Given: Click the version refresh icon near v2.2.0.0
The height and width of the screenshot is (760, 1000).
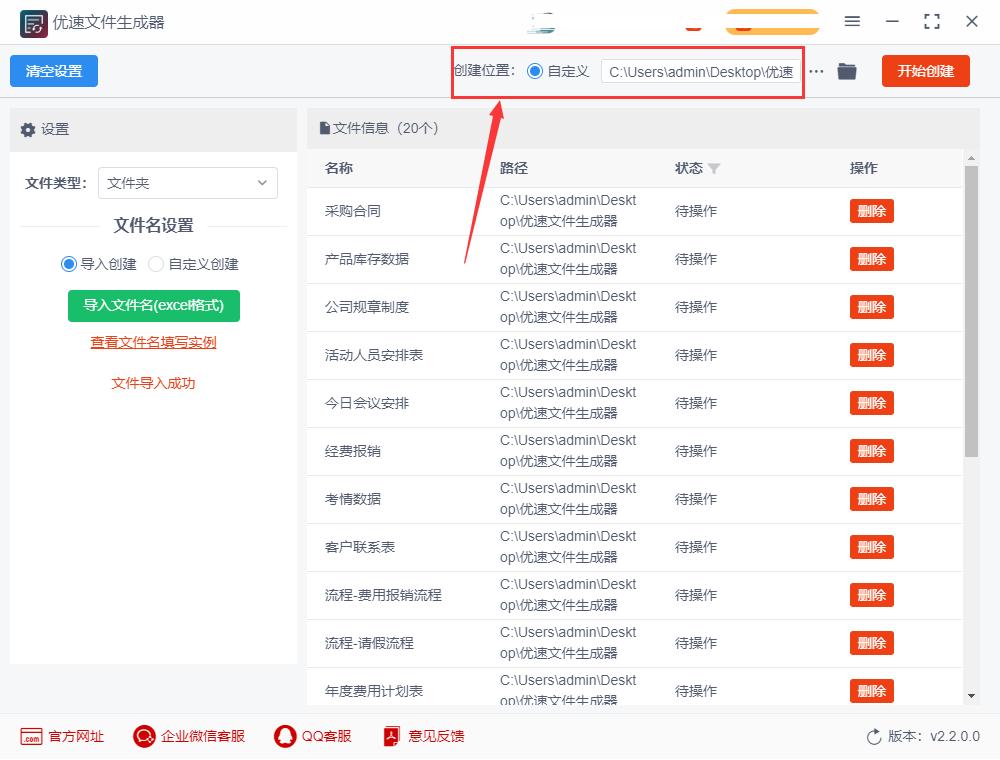Looking at the screenshot, I should pos(872,736).
